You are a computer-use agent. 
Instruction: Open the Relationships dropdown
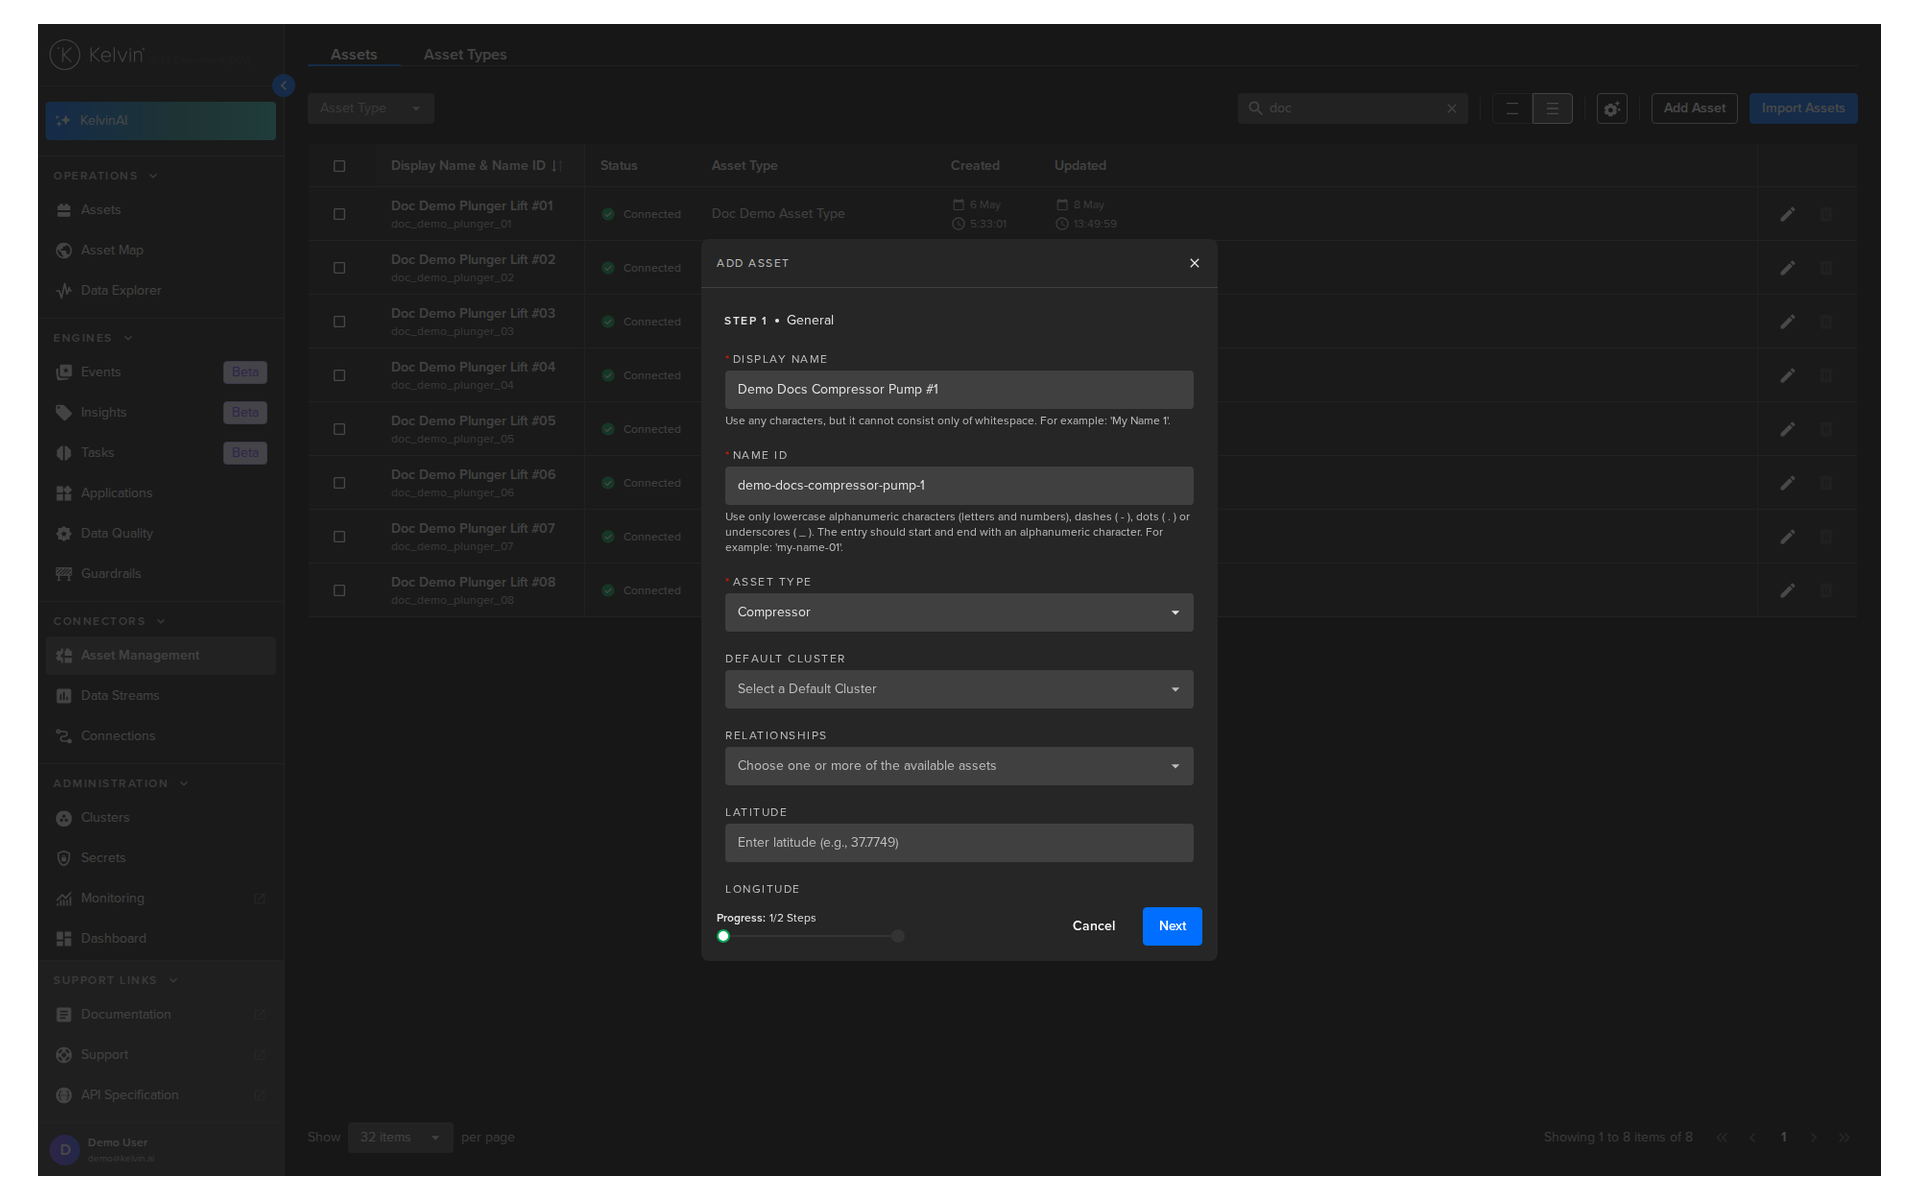coord(959,766)
